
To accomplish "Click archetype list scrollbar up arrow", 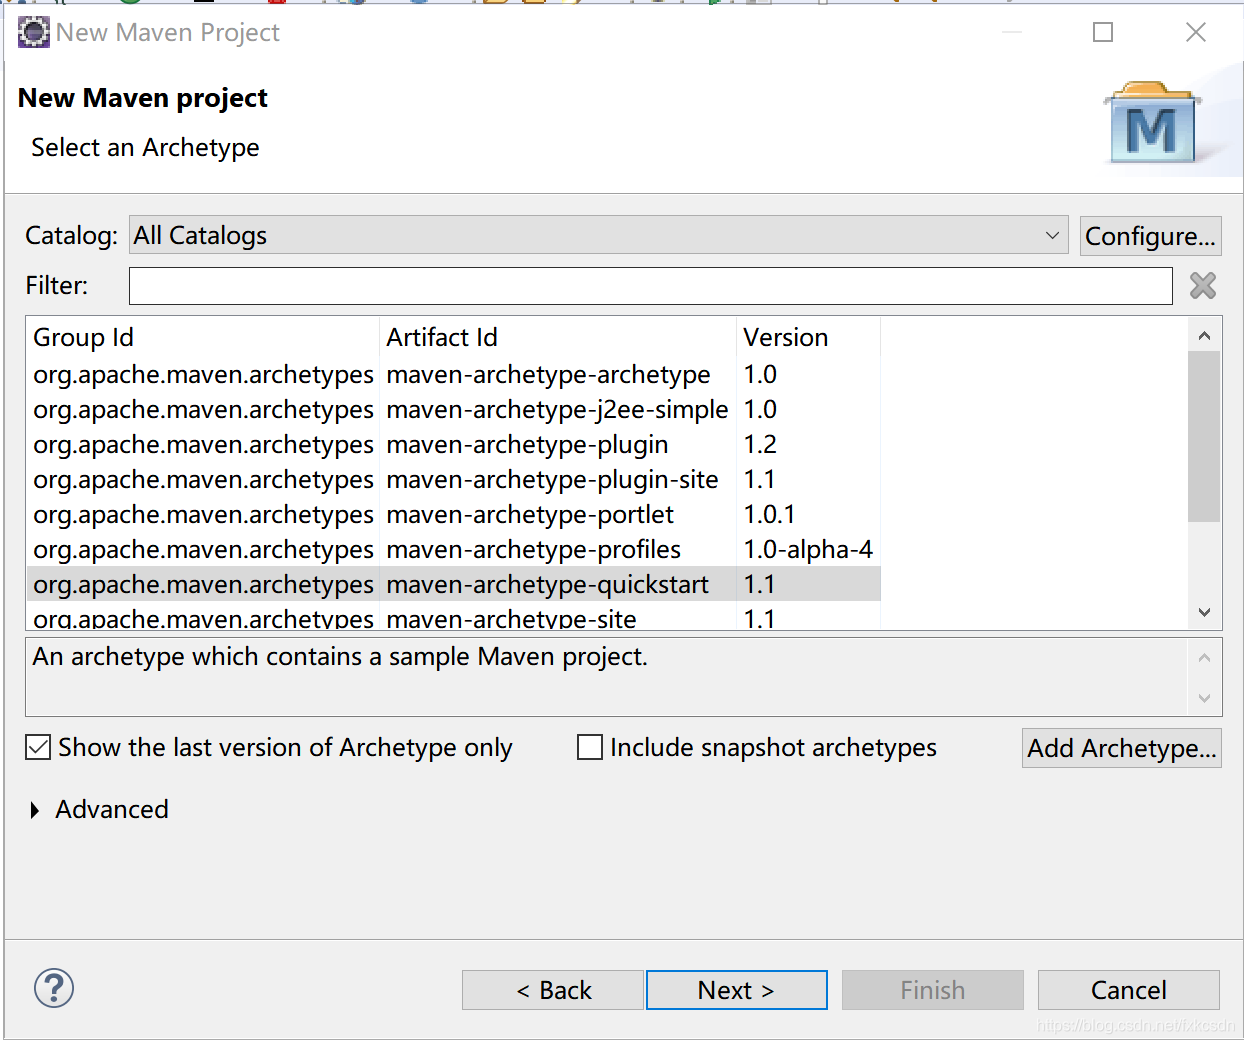I will point(1204,336).
